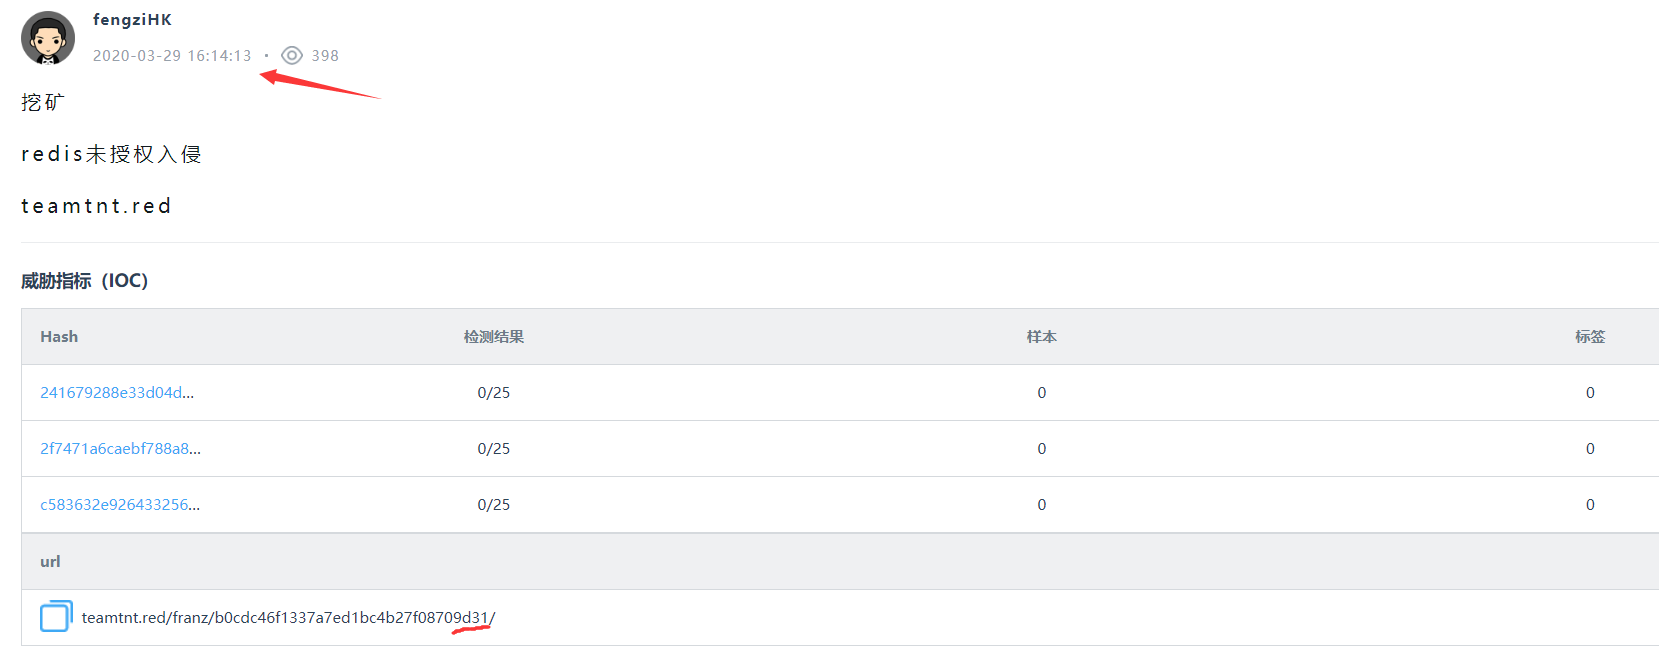
Task: Click the post timestamp 2020-03-29 16:14:13
Action: (x=172, y=56)
